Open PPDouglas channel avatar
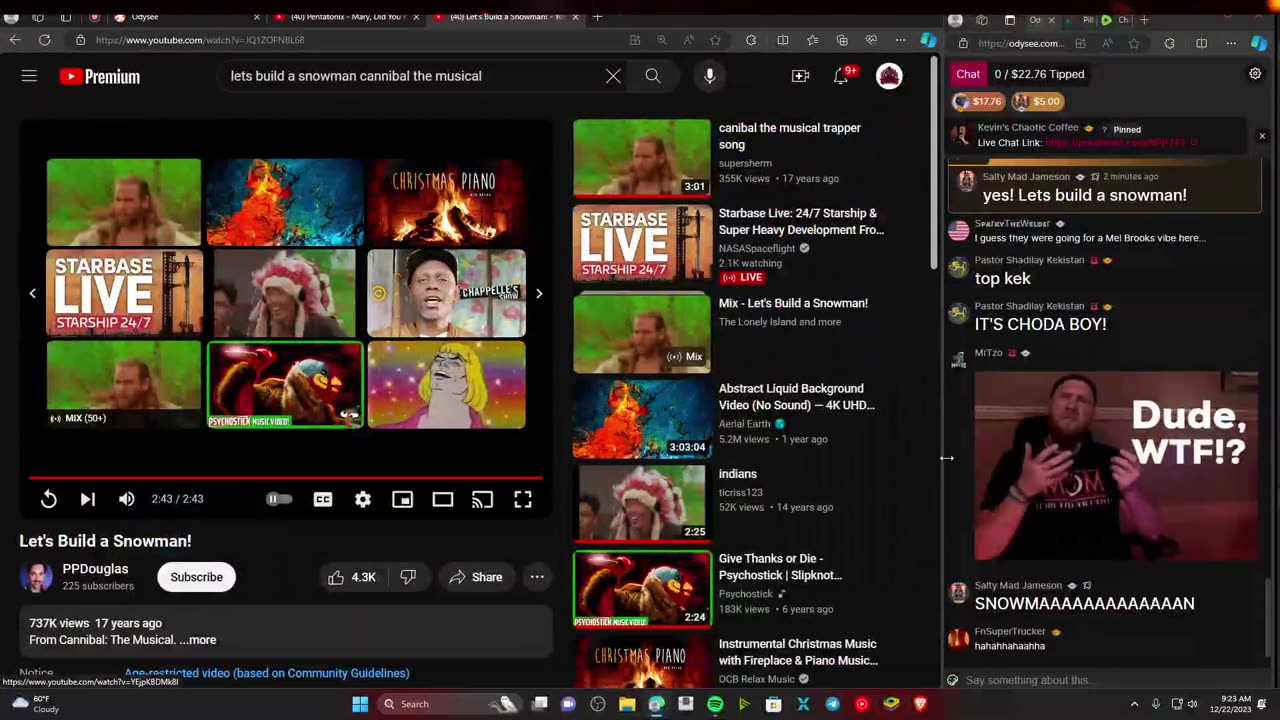 click(x=36, y=577)
